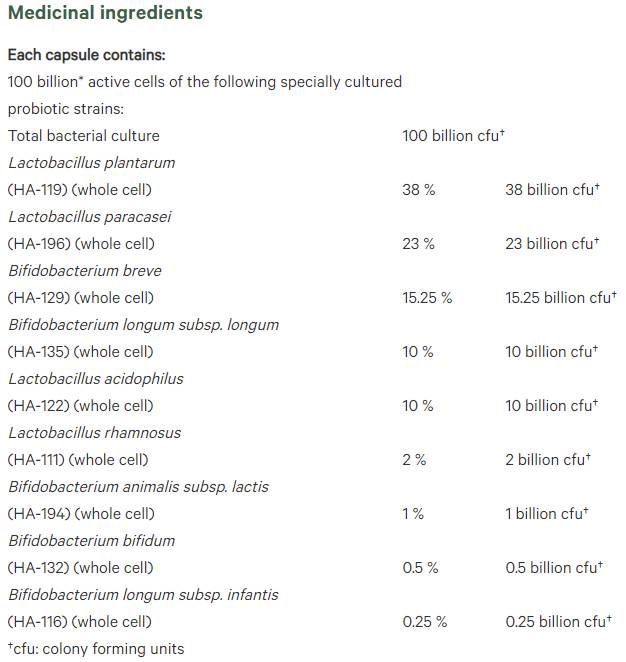Click the Medicinal ingredients heading
Screen dimensions: 626x662
[x=105, y=13]
